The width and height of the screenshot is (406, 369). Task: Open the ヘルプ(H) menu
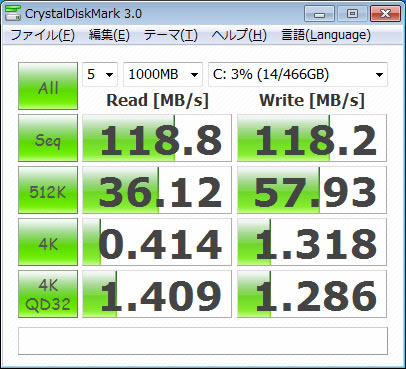[x=239, y=35]
